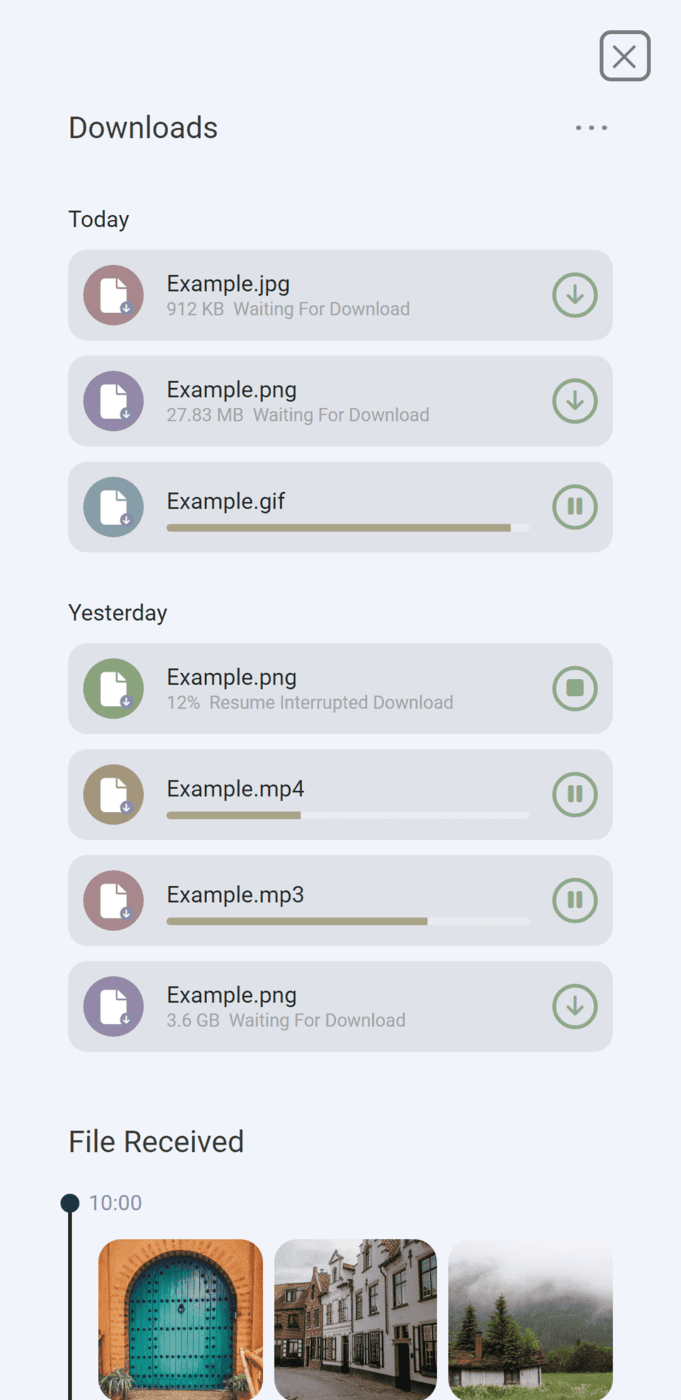This screenshot has width=681, height=1400.
Task: Click the Example.gif file type icon
Action: coord(114,507)
